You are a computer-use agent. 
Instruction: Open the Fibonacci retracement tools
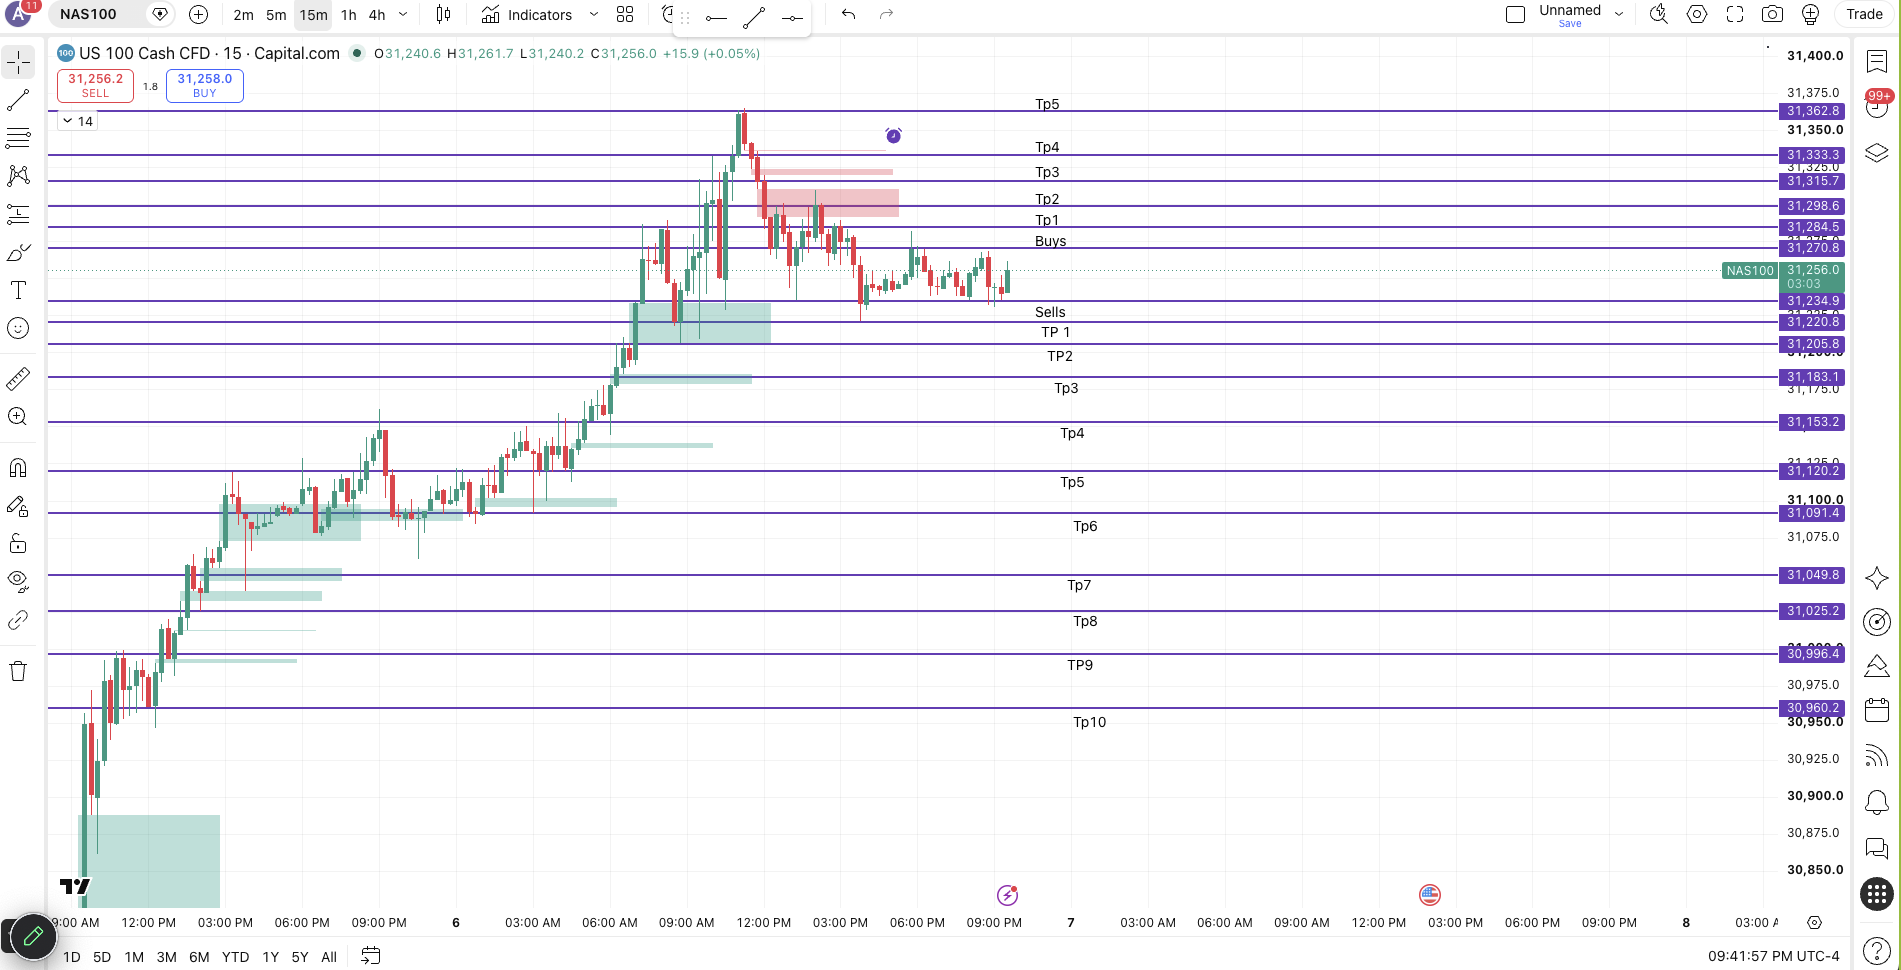coord(18,138)
